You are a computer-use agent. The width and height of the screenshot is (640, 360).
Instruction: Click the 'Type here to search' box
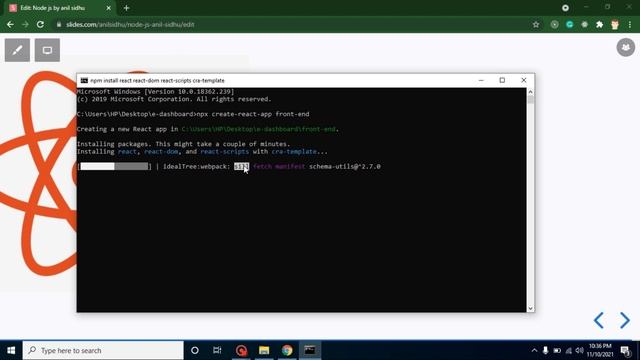point(103,350)
